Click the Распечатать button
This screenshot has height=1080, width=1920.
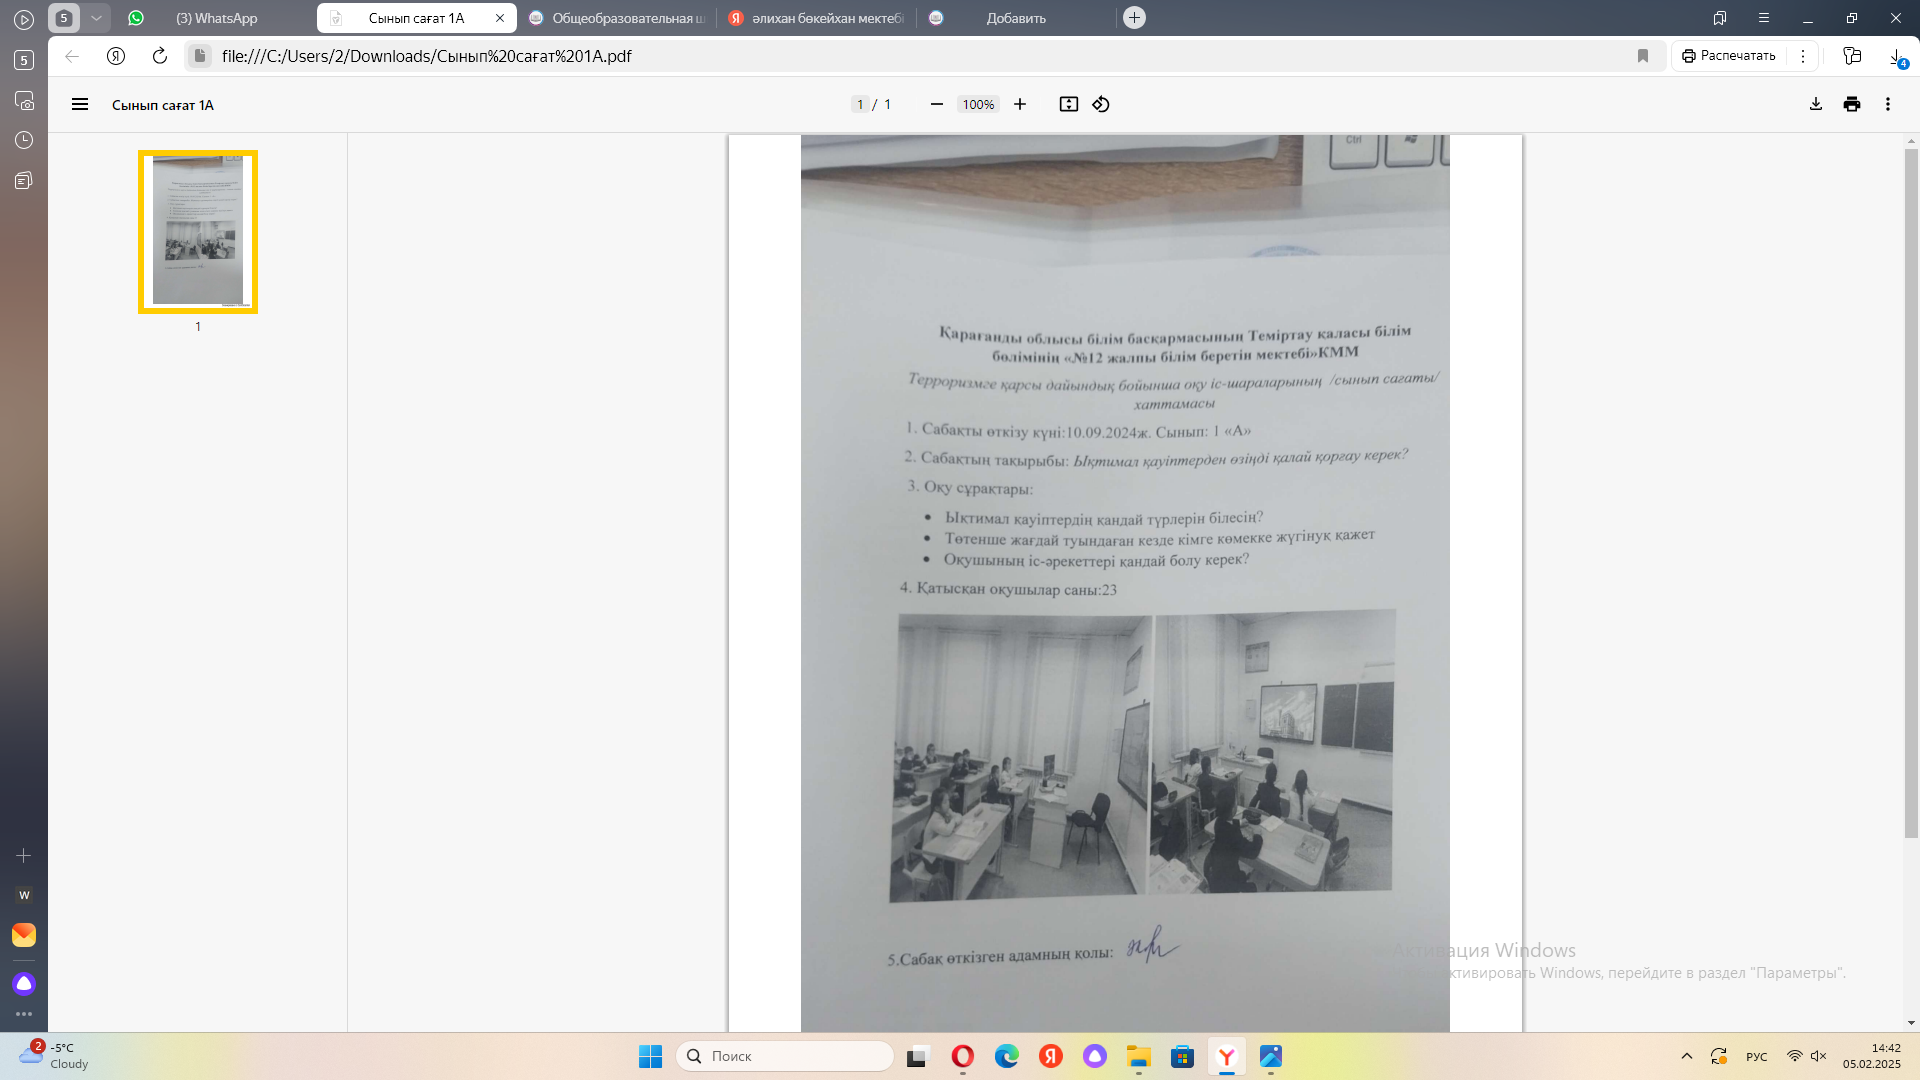[x=1729, y=56]
